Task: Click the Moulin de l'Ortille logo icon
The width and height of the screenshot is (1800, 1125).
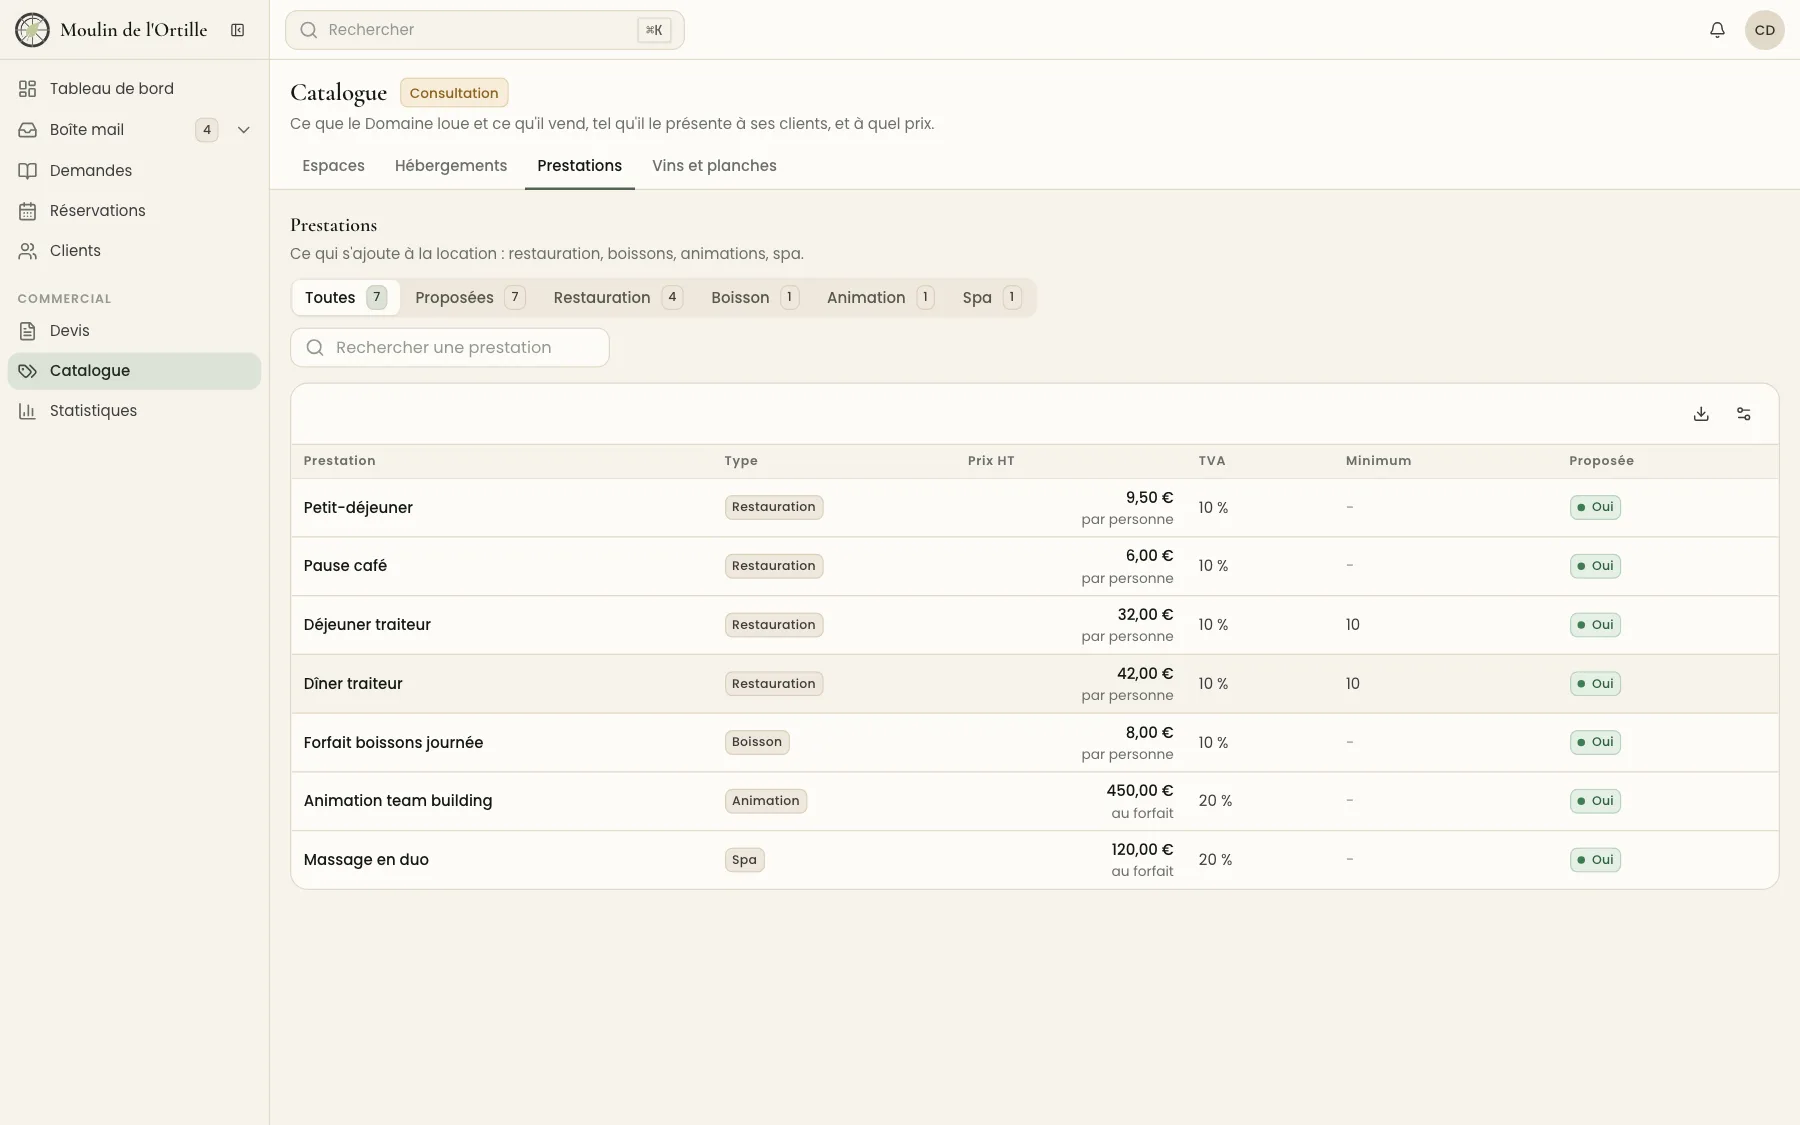Action: coord(32,30)
